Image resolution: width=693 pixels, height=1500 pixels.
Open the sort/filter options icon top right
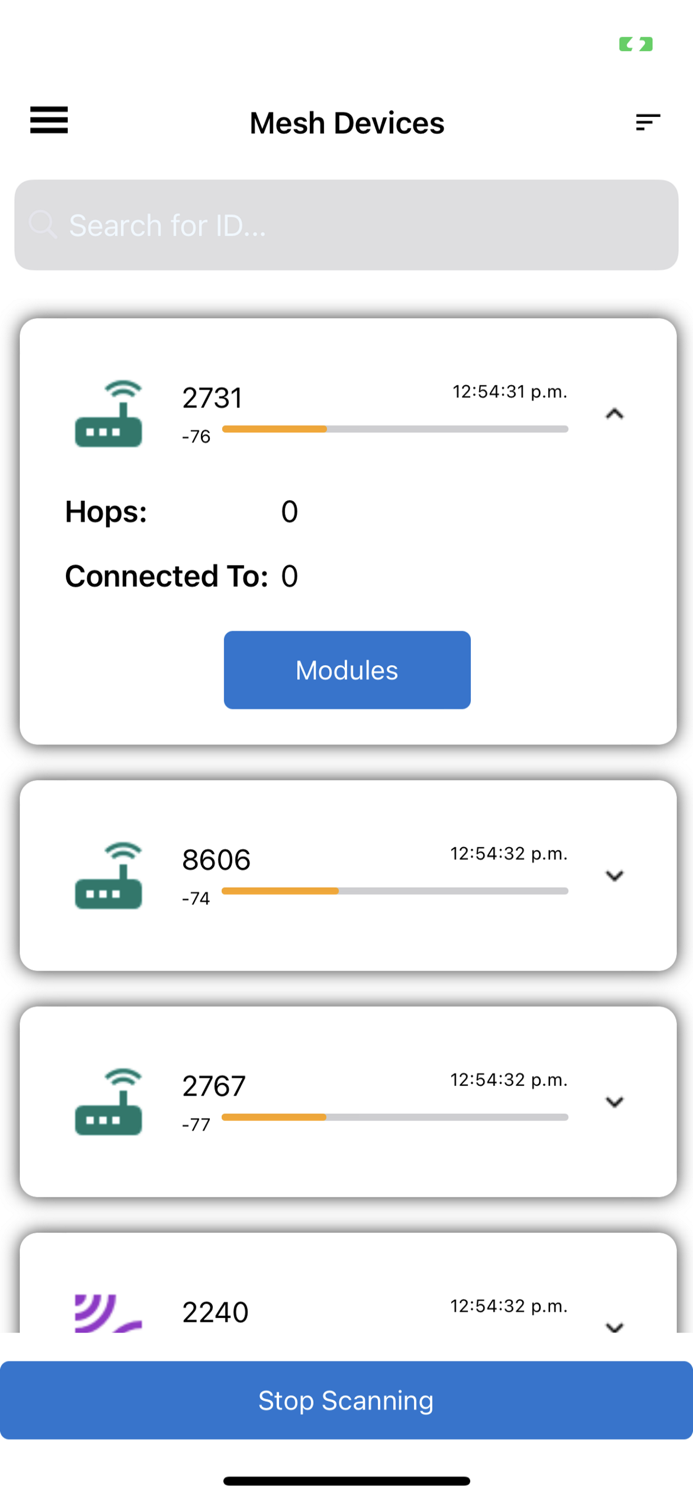[x=648, y=121]
